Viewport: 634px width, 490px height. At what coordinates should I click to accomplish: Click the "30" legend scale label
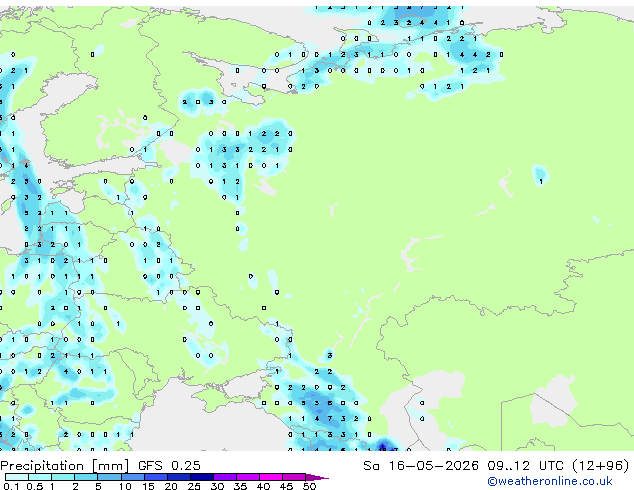click(217, 486)
